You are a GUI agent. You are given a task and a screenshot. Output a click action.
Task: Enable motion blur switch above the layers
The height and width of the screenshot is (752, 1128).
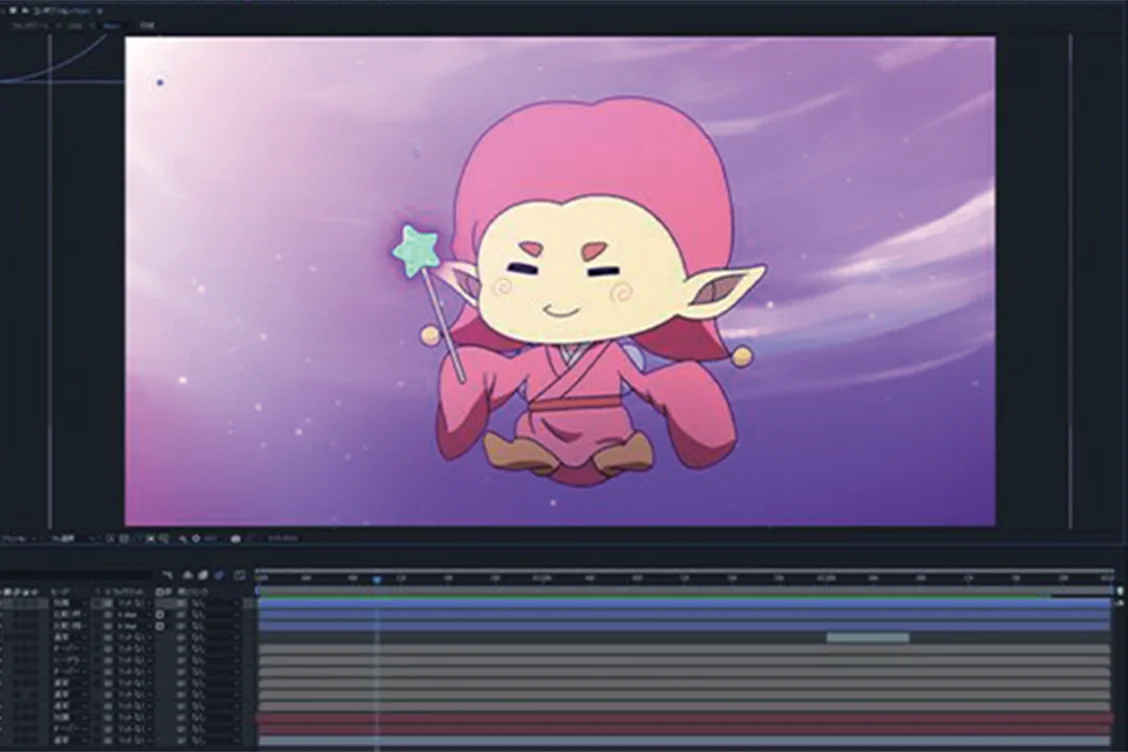tap(218, 575)
